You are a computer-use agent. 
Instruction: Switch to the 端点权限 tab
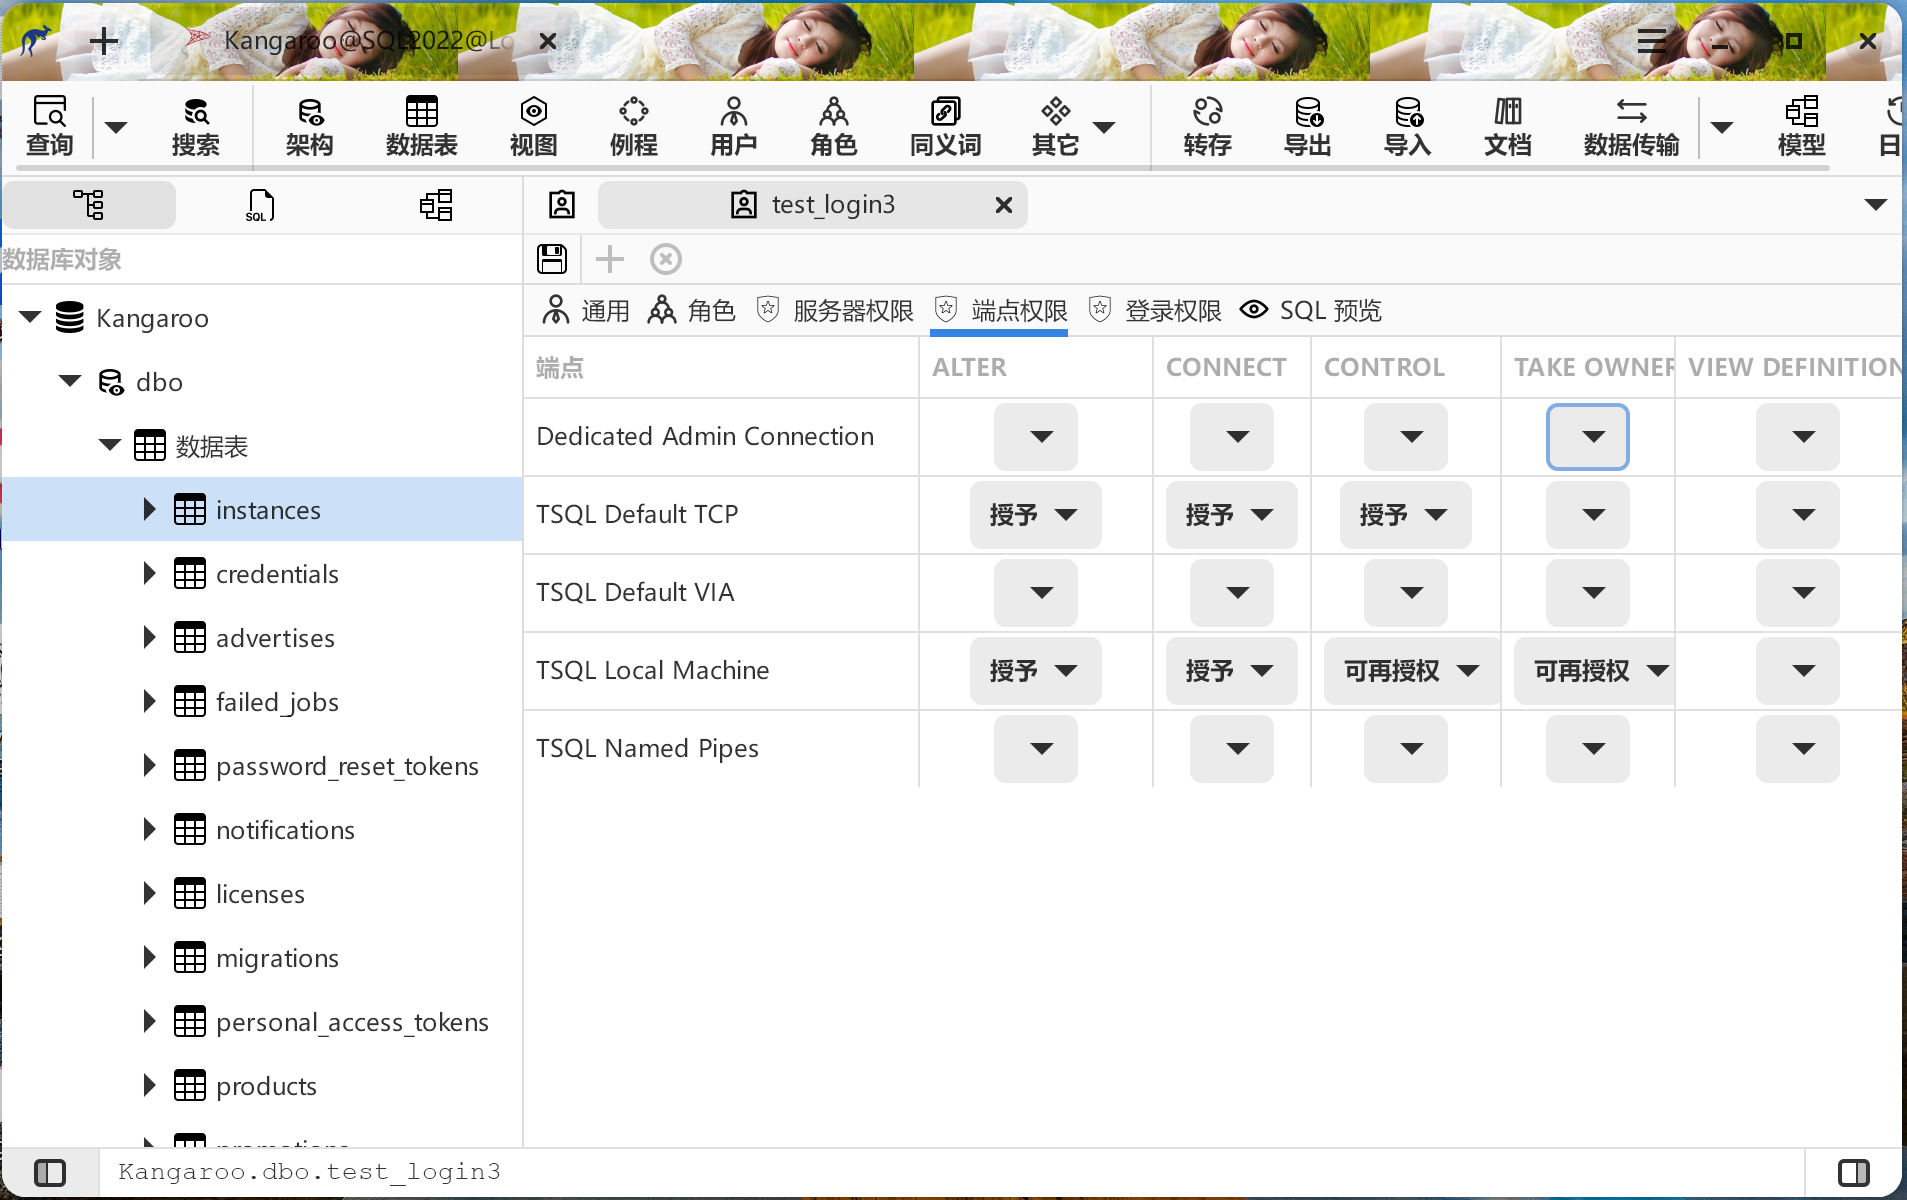1001,311
